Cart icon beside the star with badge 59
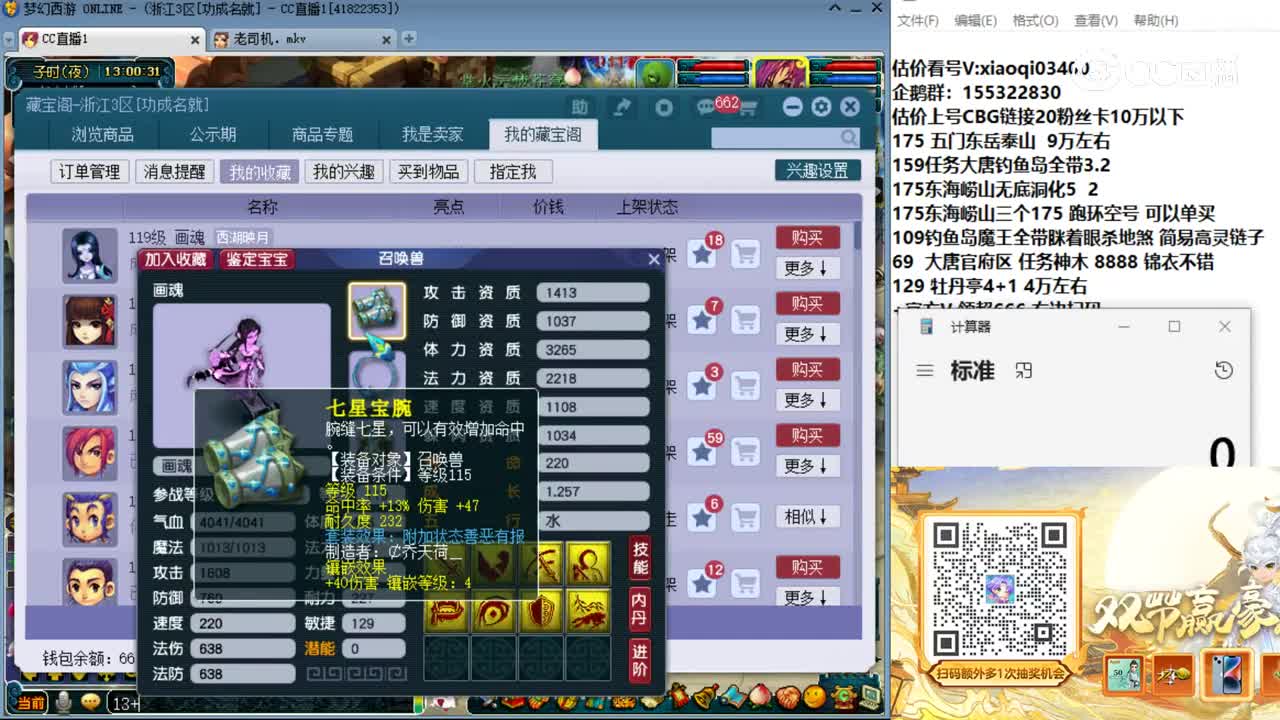This screenshot has width=1280, height=720. 745,452
